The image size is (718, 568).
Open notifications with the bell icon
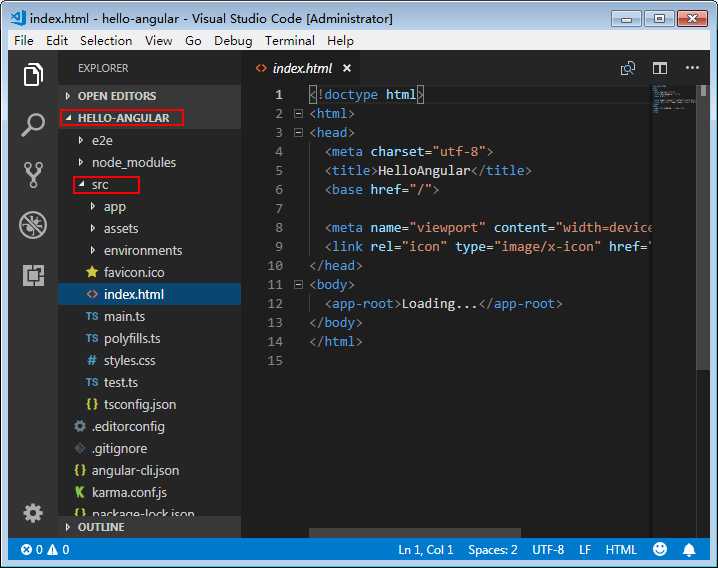[x=689, y=549]
